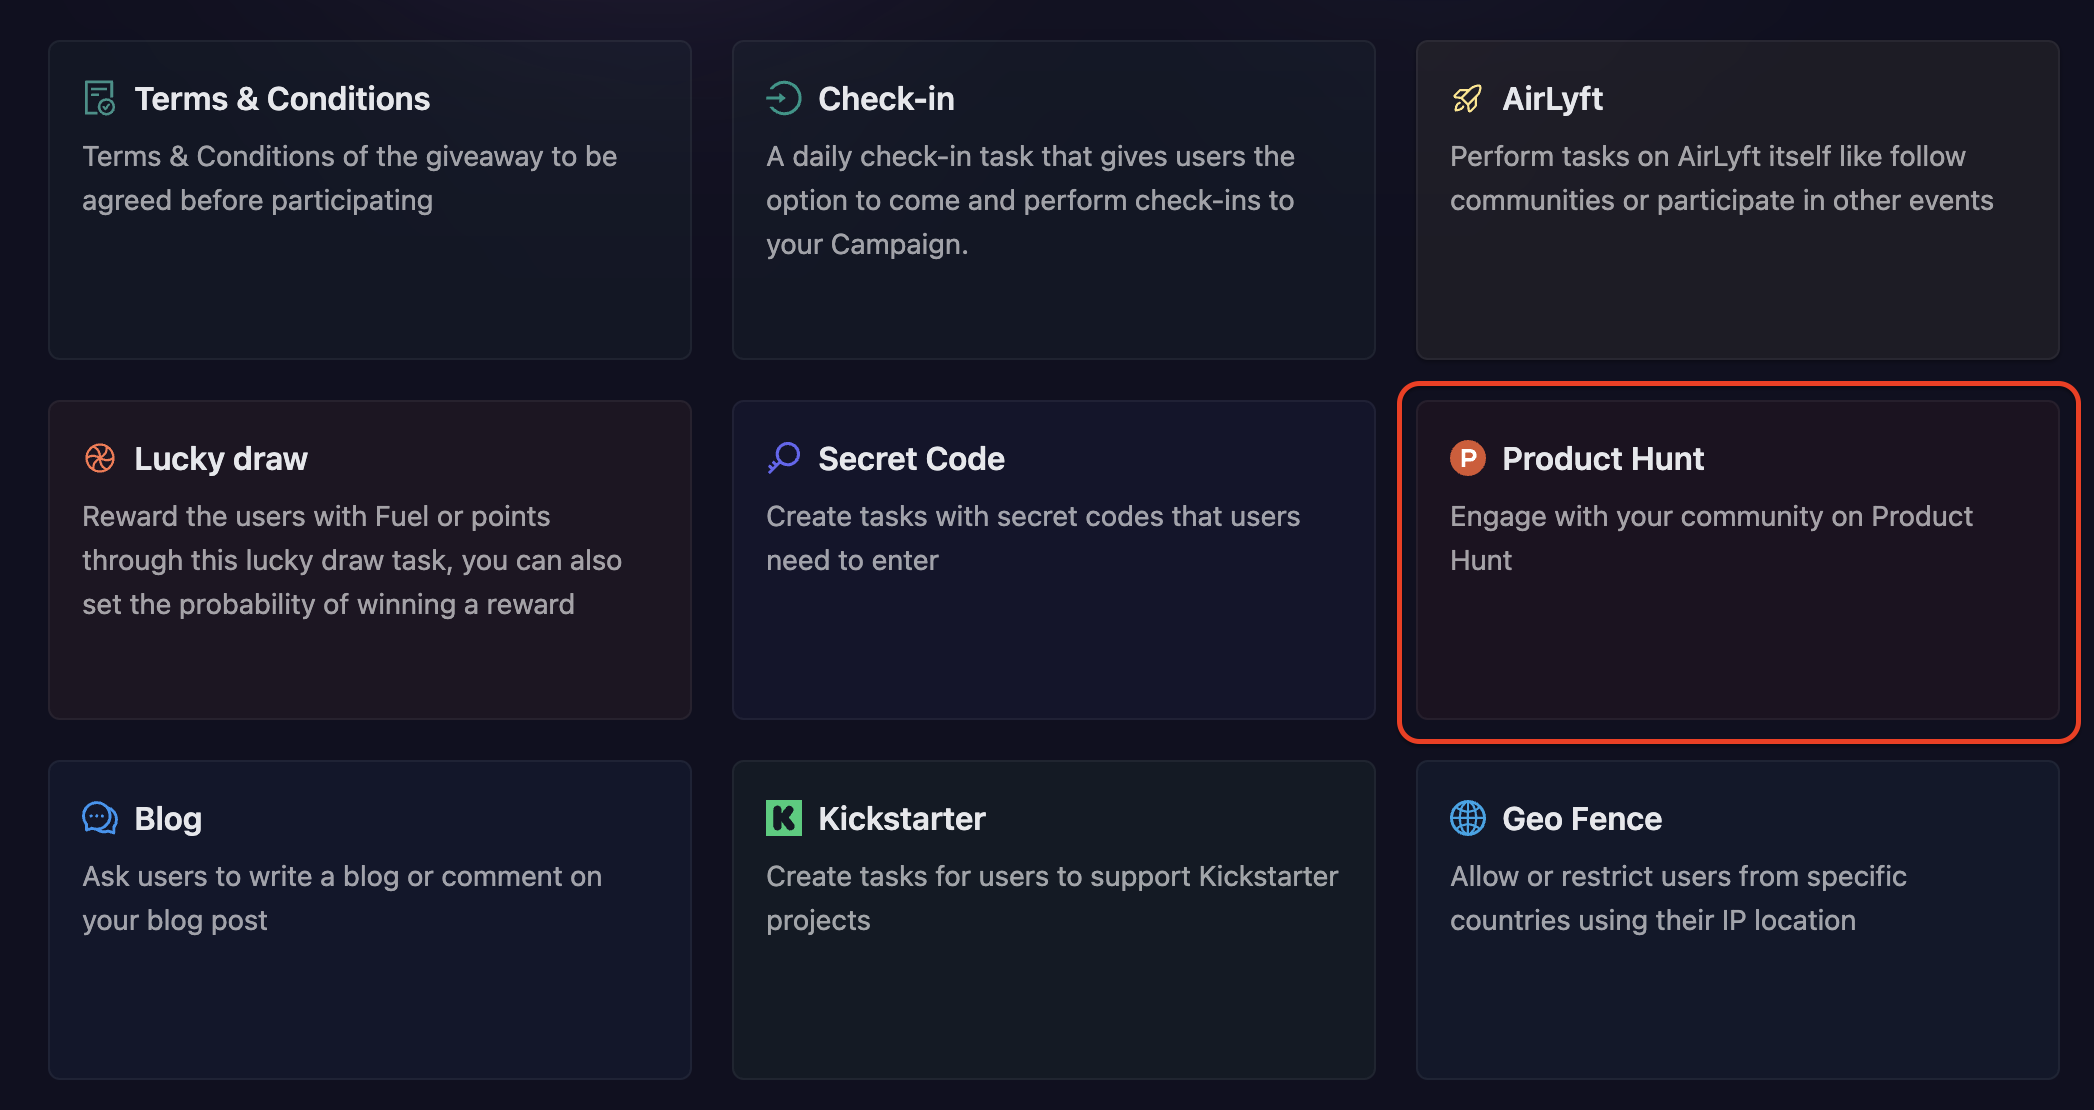2094x1110 pixels.
Task: Click the Product Hunt logo icon
Action: (1467, 458)
